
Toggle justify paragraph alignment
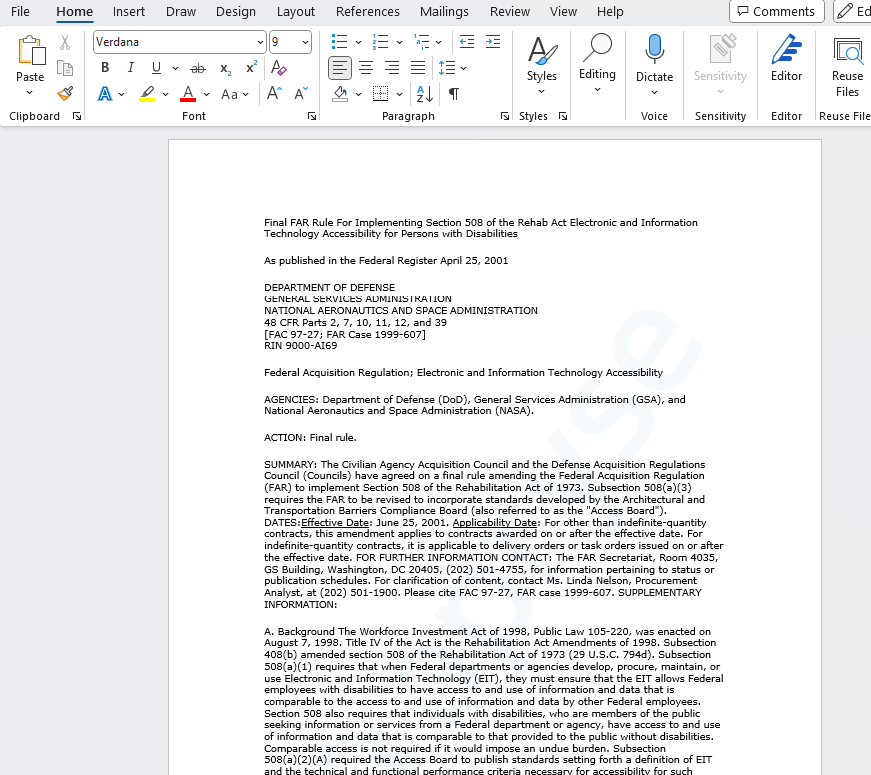click(x=417, y=68)
